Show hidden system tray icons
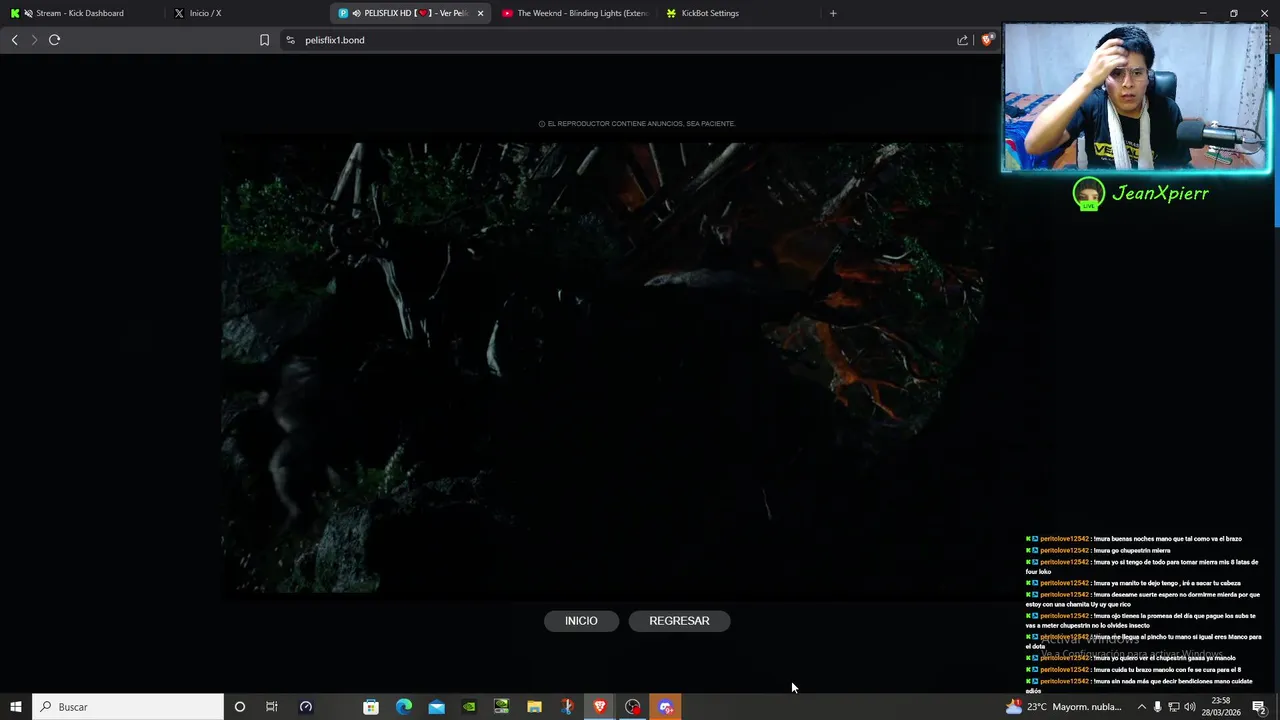The width and height of the screenshot is (1280, 720). tap(1142, 707)
